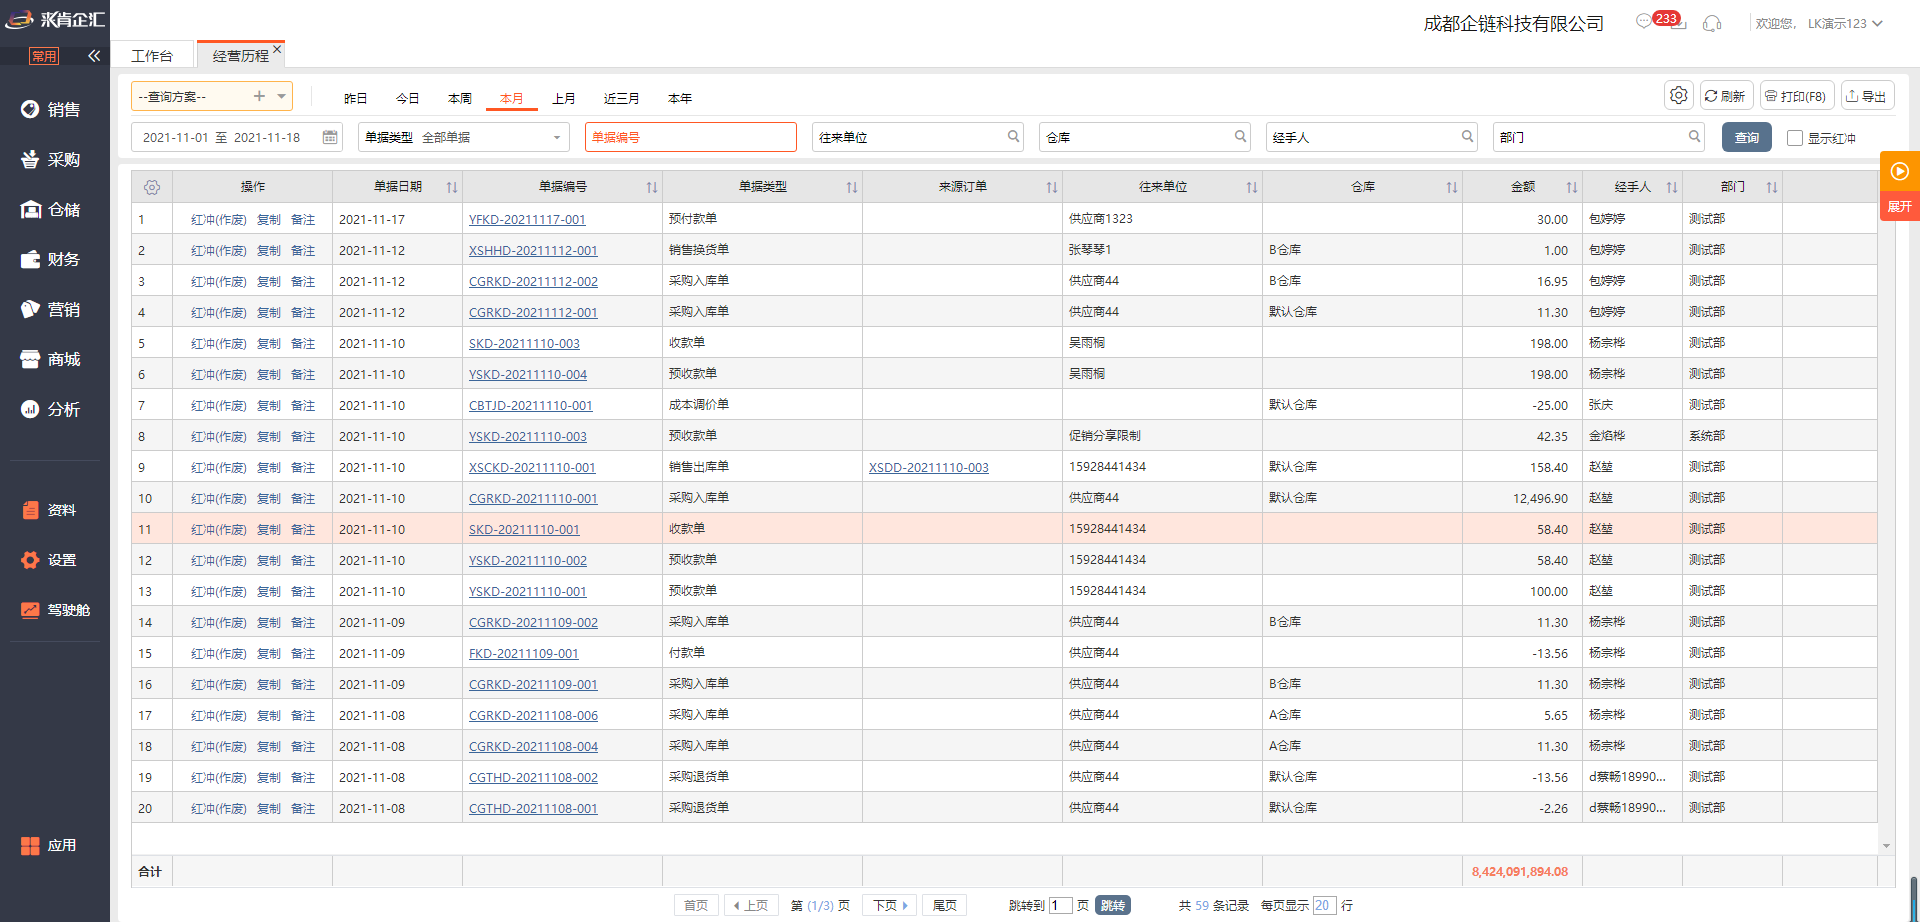Screen dimensions: 1920x922
Task: Enable the 显示红冲 checkbox
Action: coord(1795,138)
